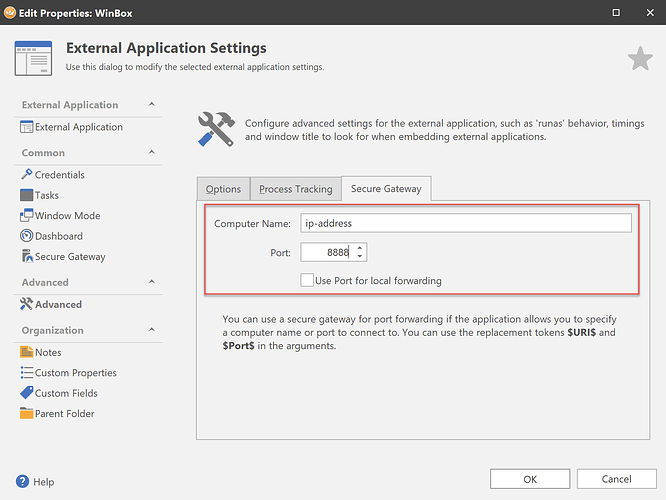Select Custom Properties in sidebar
The image size is (666, 500).
click(75, 373)
